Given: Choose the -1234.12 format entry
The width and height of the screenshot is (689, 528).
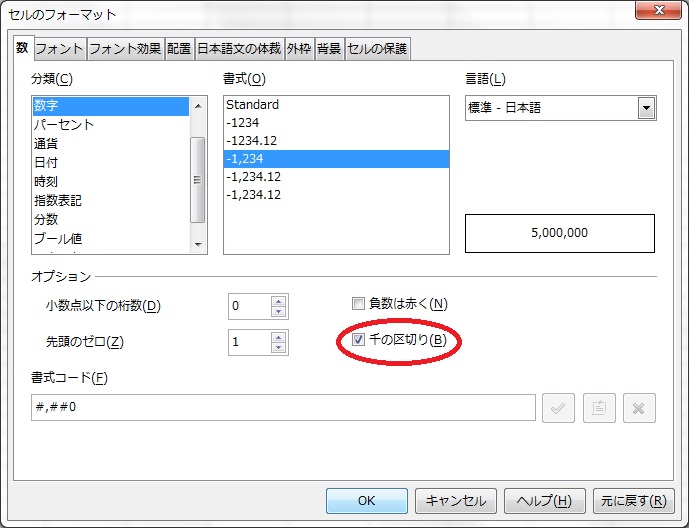Looking at the screenshot, I should 336,141.
